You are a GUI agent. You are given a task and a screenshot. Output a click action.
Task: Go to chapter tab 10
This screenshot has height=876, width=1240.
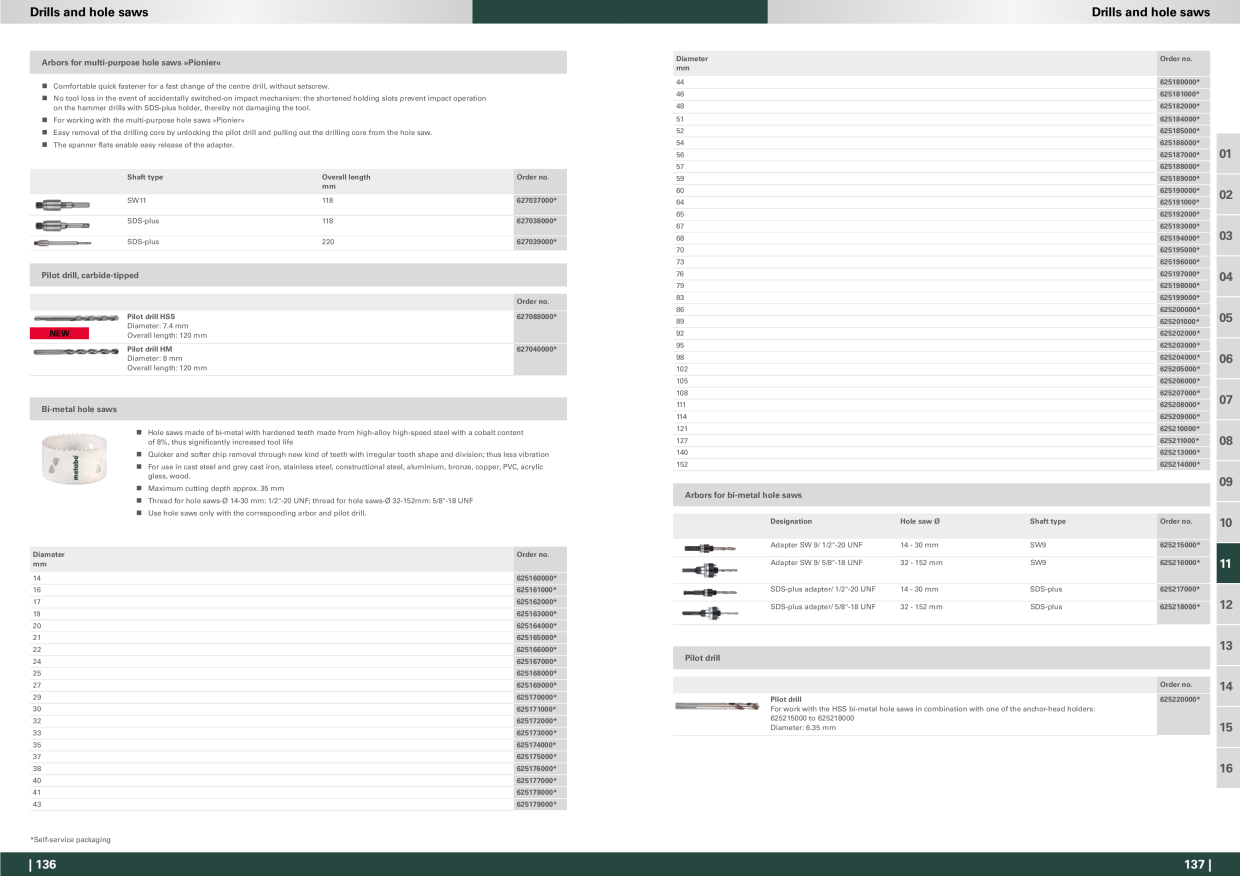pos(1227,523)
